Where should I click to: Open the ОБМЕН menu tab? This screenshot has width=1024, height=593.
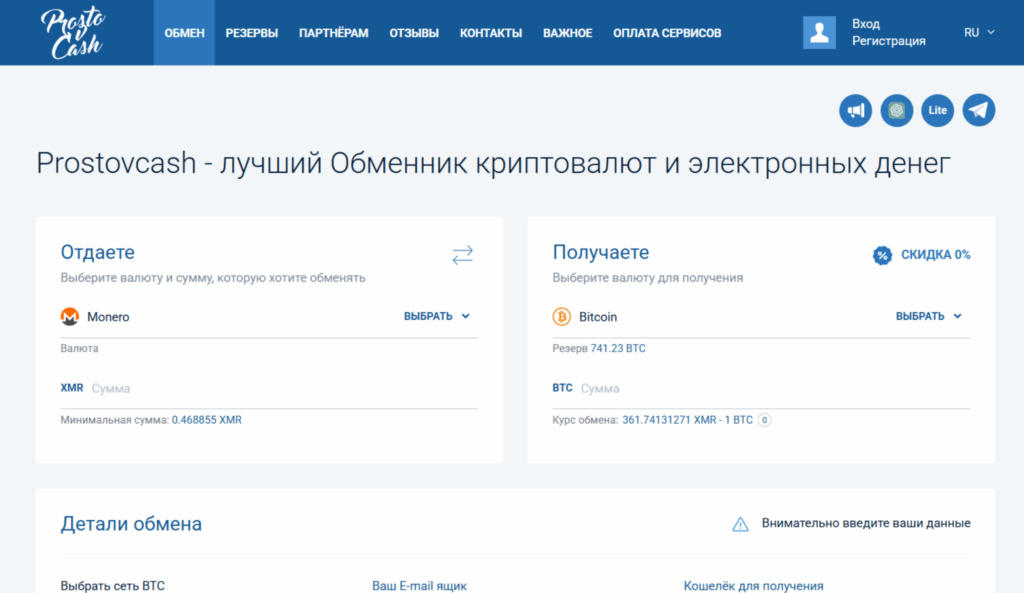pos(184,33)
